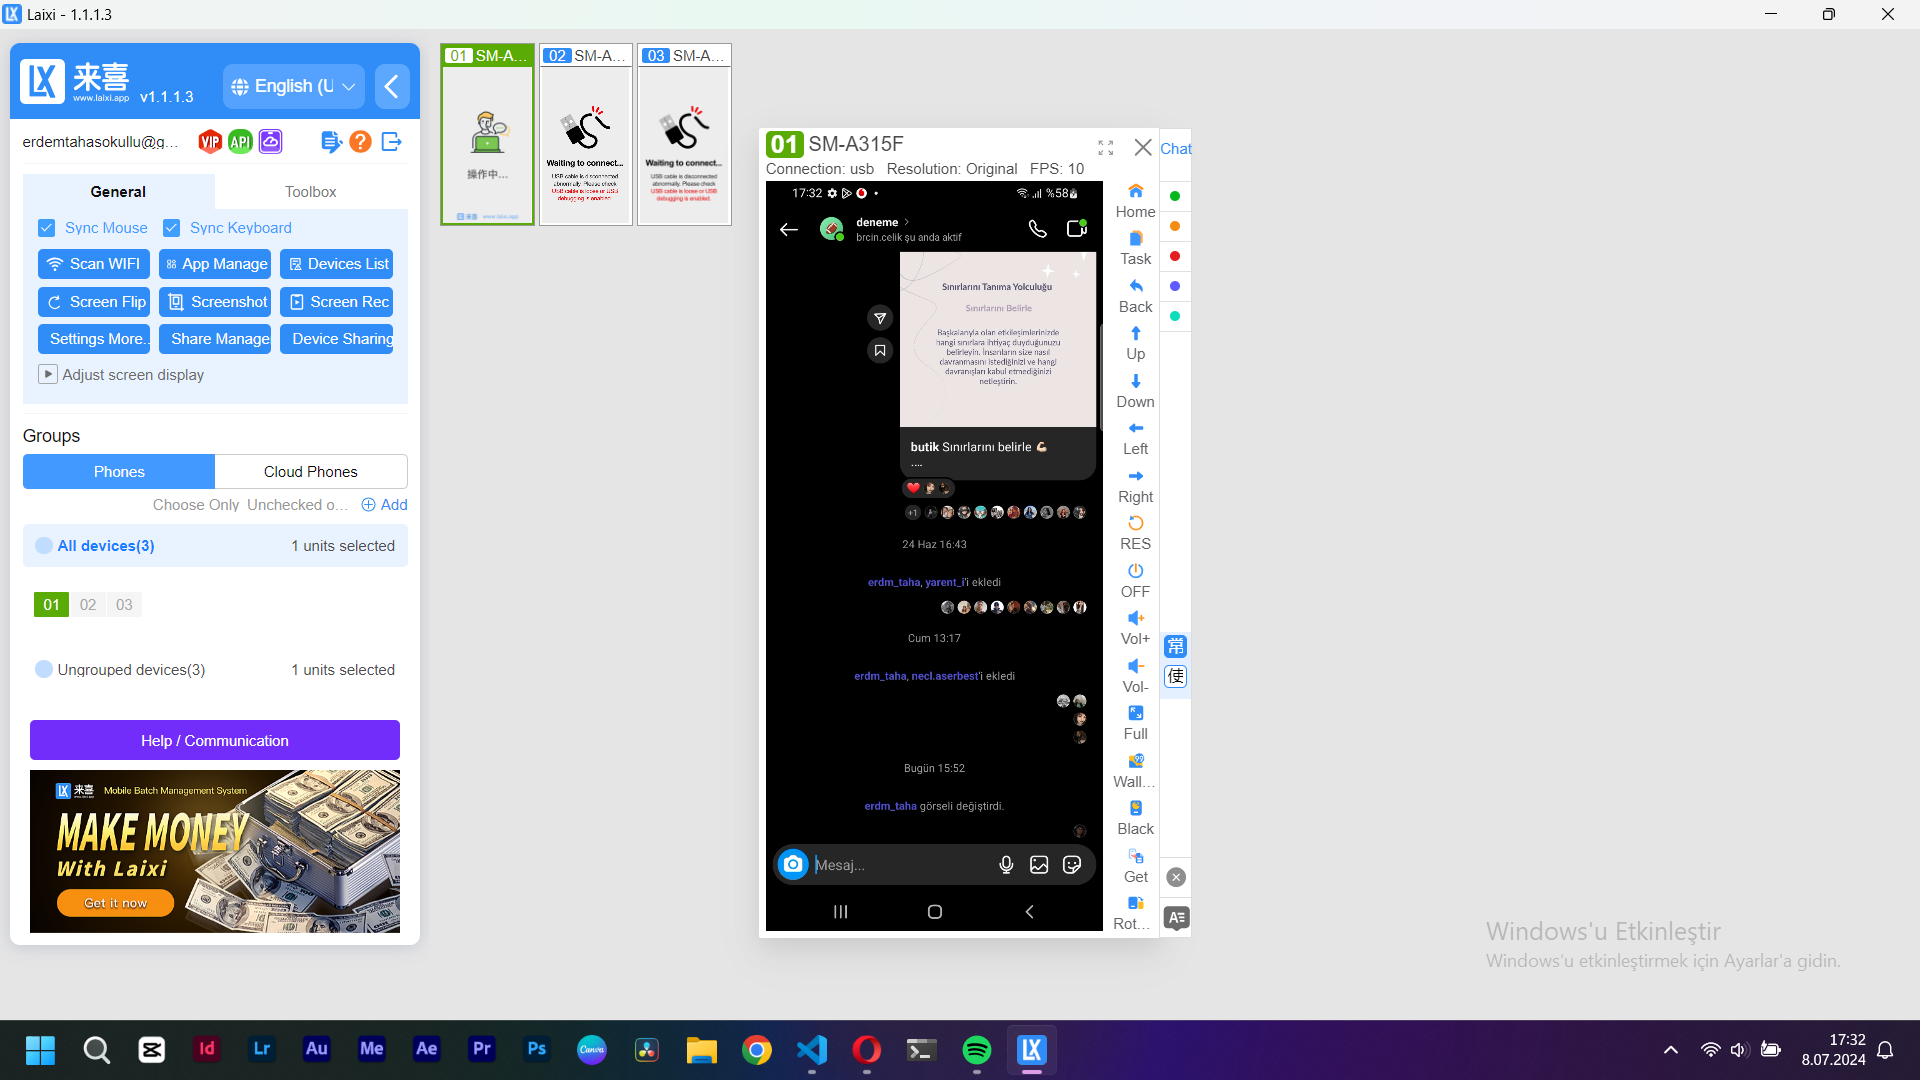The width and height of the screenshot is (1920, 1080).
Task: Tap the voice call phone icon
Action: point(1037,229)
